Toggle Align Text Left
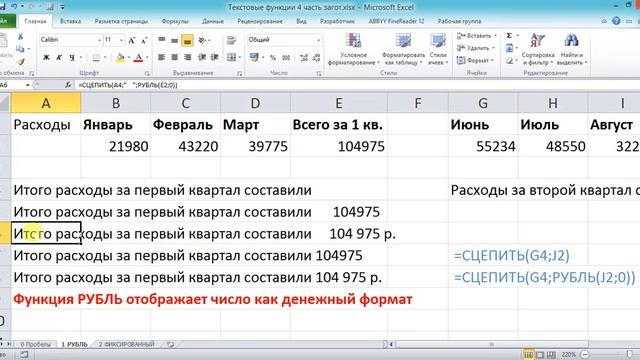This screenshot has height=360, width=640. 162,57
